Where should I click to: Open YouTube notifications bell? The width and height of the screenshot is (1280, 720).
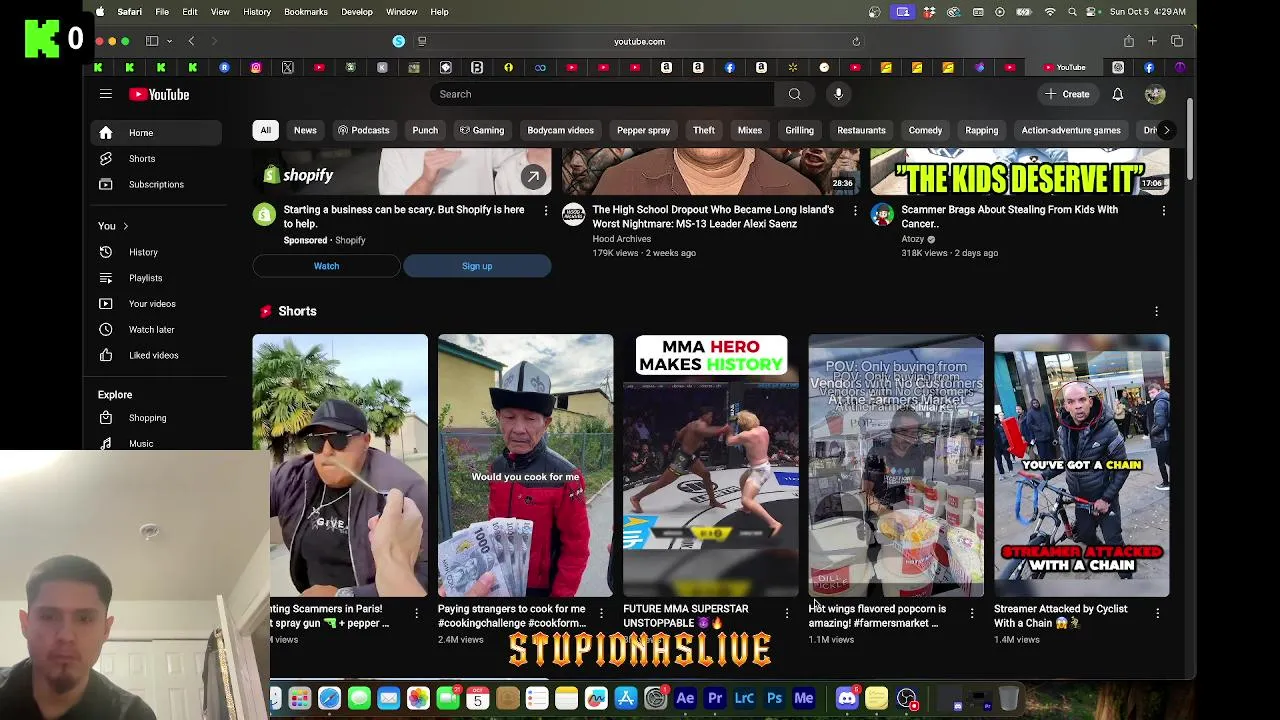click(1118, 94)
